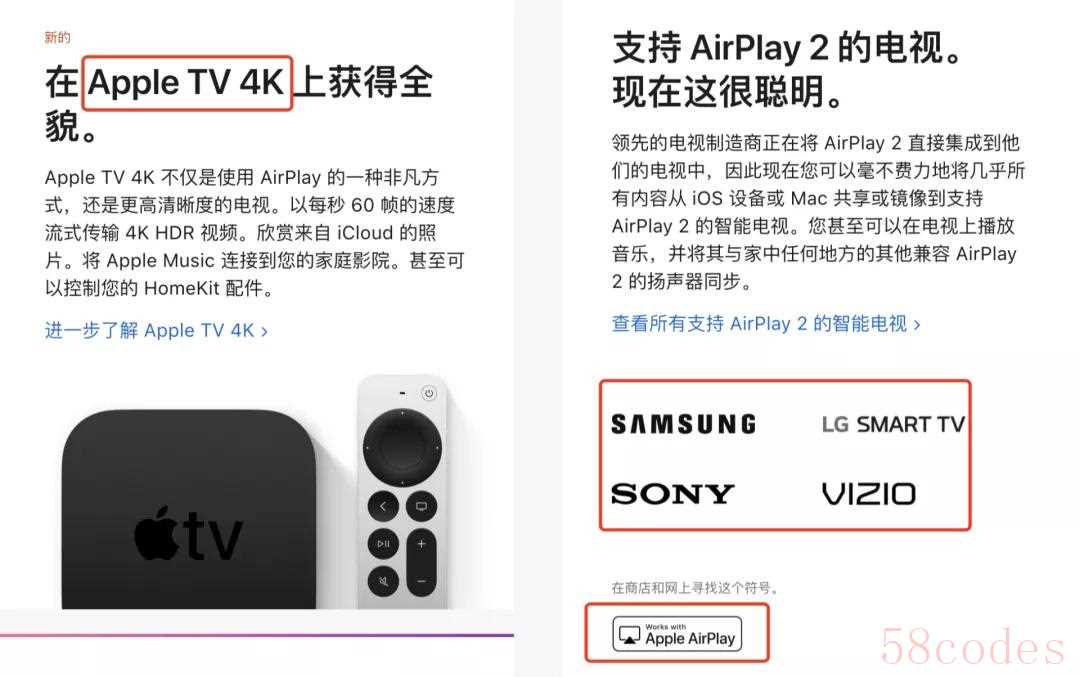Click the remote's volume minus button

tap(421, 581)
